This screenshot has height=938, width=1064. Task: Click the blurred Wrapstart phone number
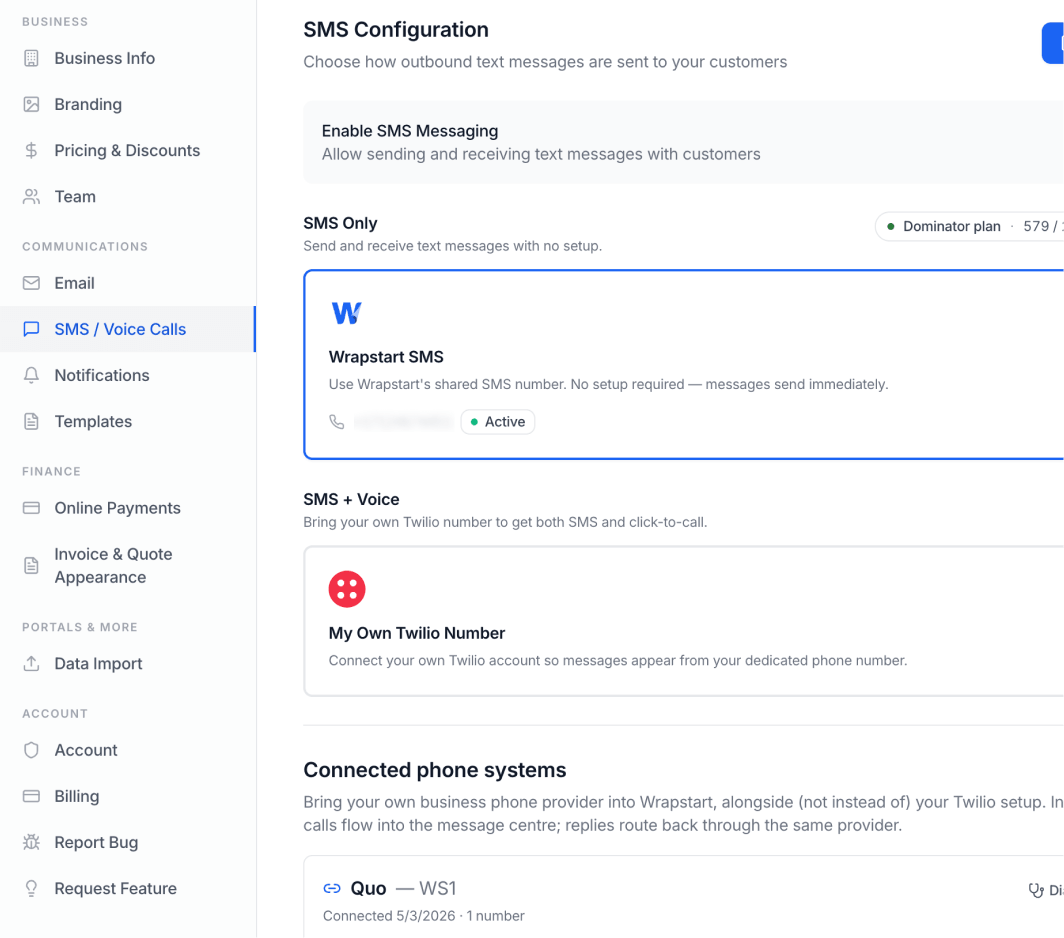[x=403, y=421]
